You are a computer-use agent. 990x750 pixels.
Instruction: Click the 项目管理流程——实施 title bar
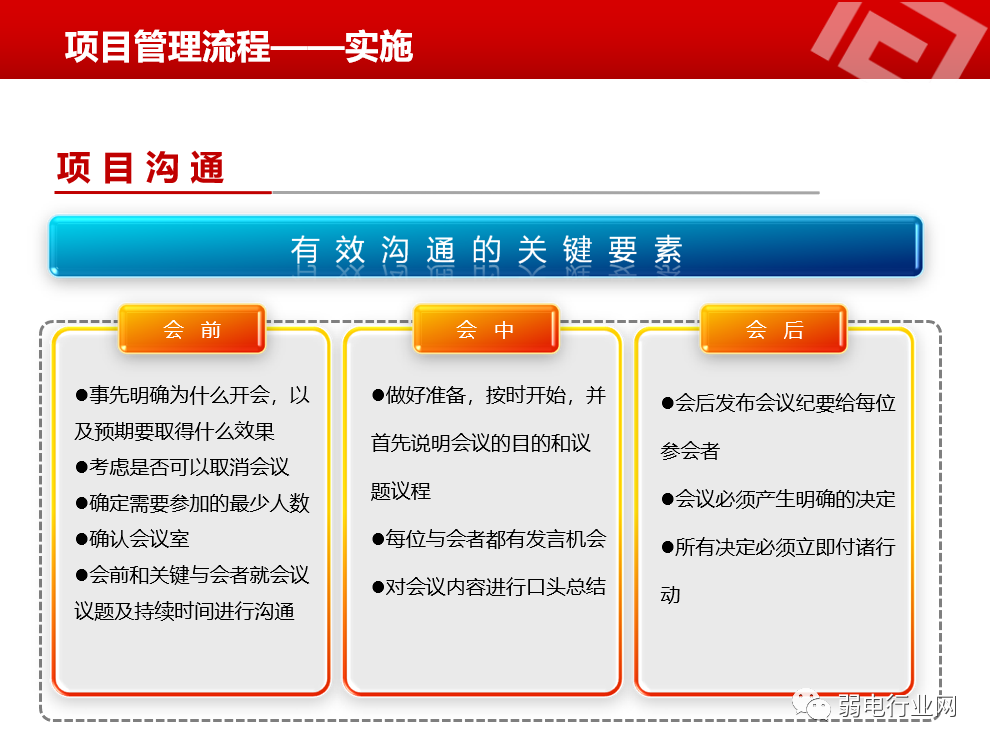click(240, 46)
